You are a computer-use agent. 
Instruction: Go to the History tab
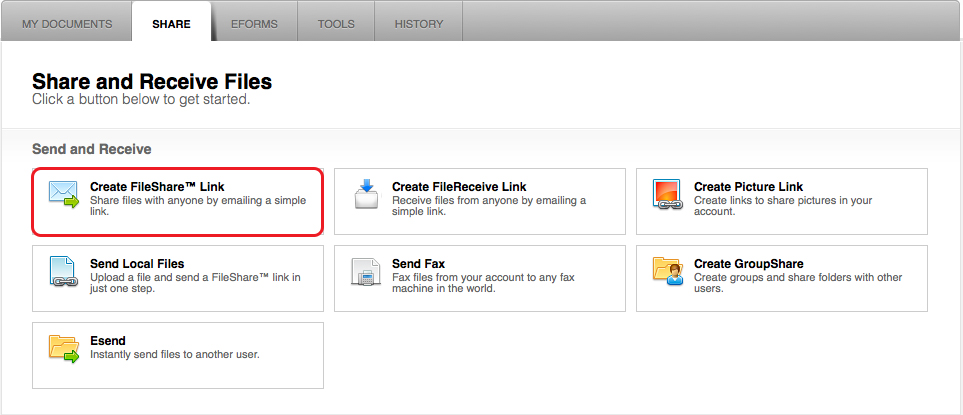click(x=419, y=25)
